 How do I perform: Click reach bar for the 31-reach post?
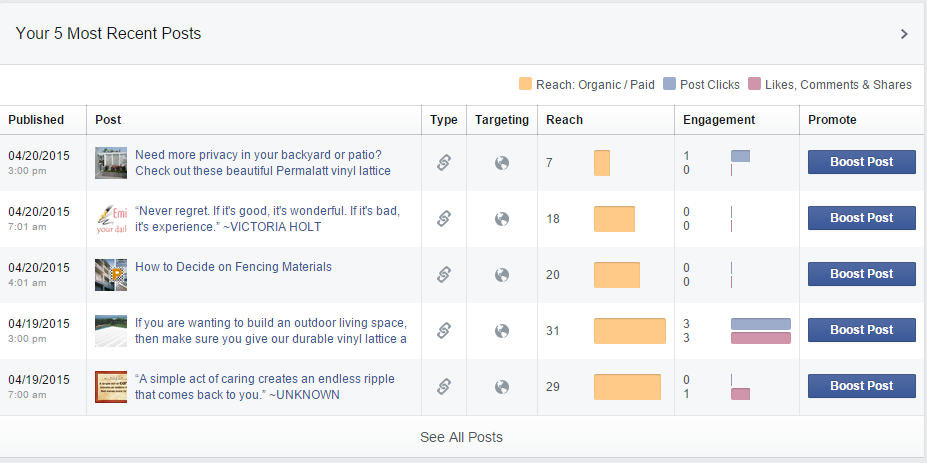(629, 331)
